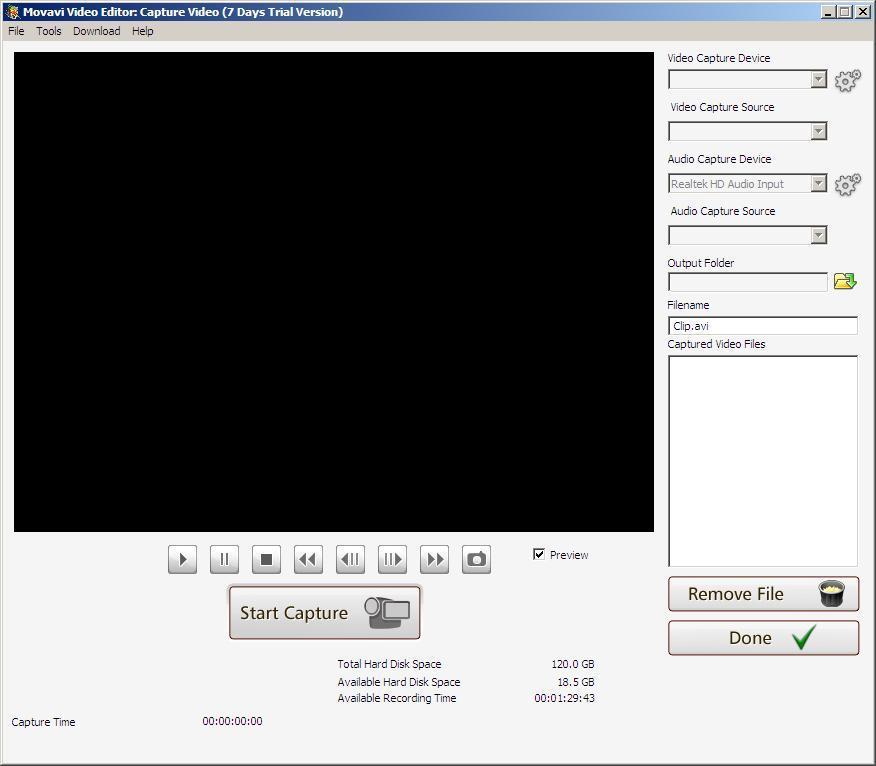Click the Filename field showing Clip.avi
This screenshot has width=876, height=766.
click(x=762, y=325)
